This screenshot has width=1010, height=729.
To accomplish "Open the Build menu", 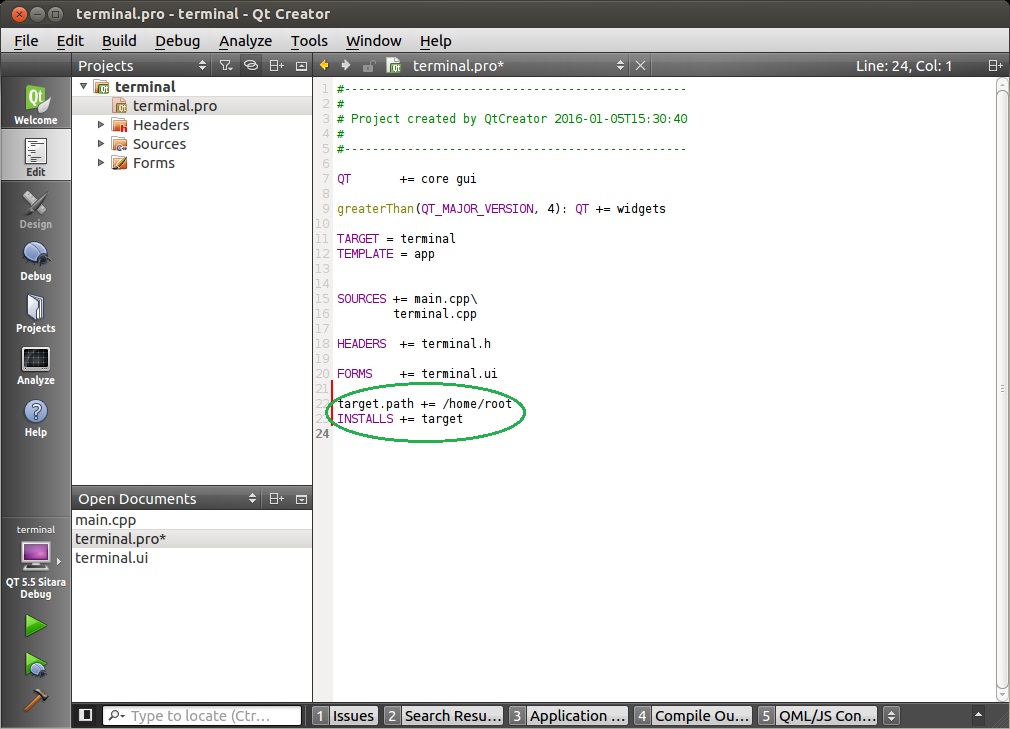I will tap(119, 41).
